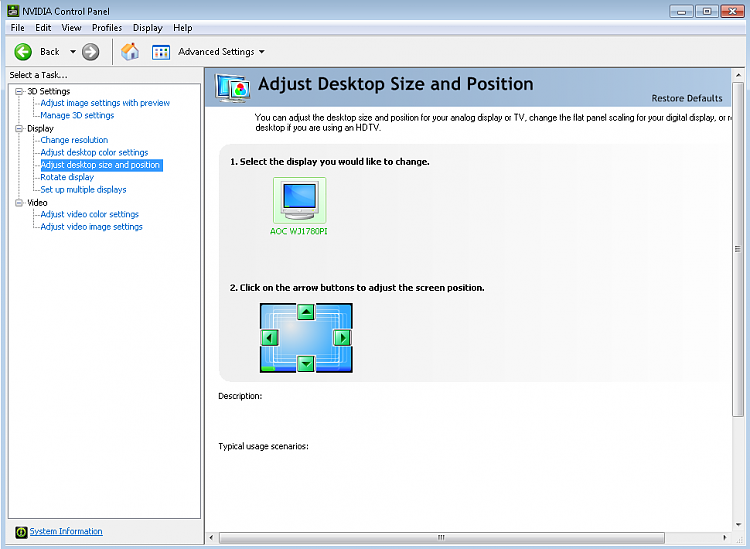Click the horizontal scrollbar left arrow

point(211,538)
